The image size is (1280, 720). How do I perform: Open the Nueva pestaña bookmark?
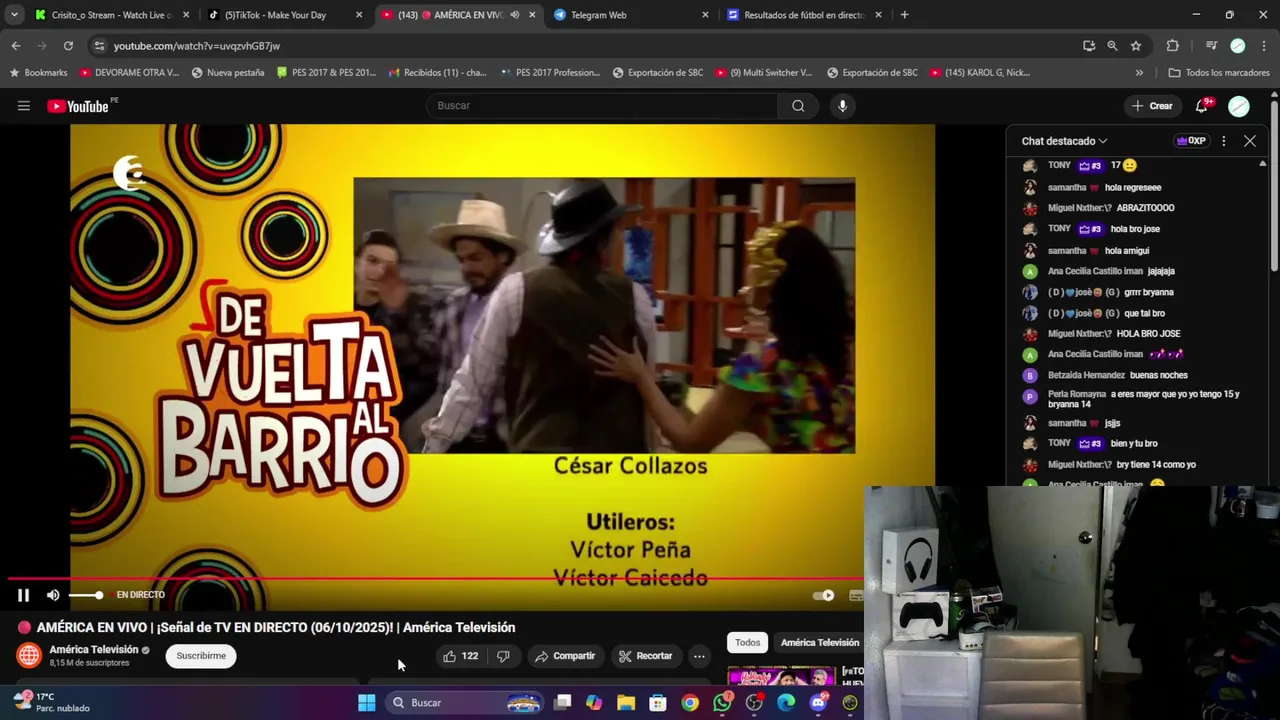point(228,73)
